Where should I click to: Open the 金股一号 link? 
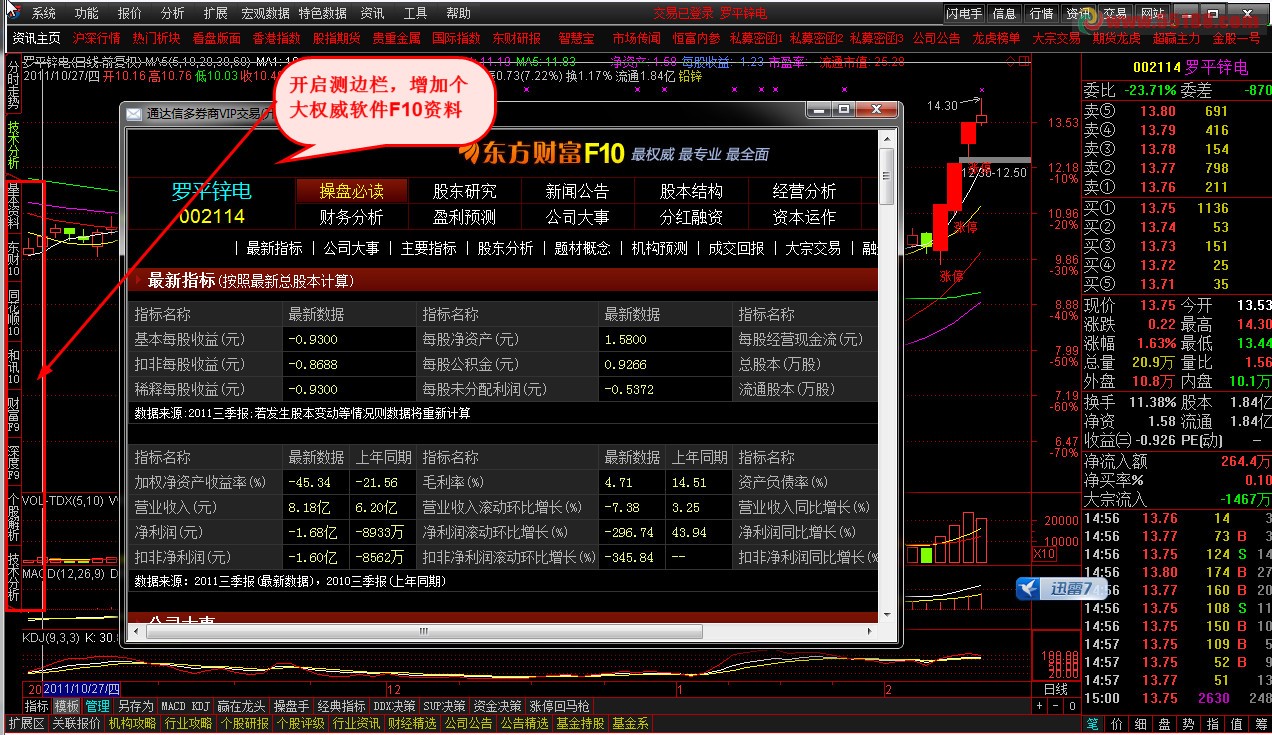click(1236, 38)
